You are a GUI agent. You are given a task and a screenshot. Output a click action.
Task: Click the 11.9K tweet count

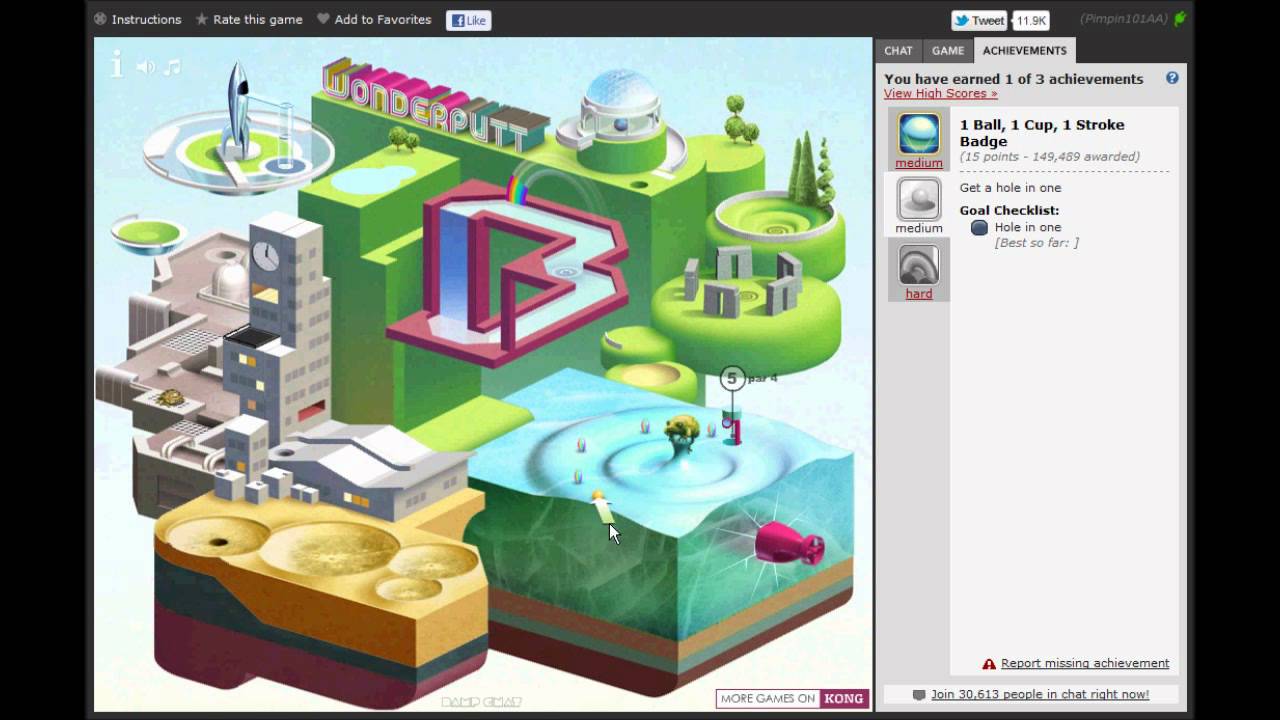point(1030,20)
